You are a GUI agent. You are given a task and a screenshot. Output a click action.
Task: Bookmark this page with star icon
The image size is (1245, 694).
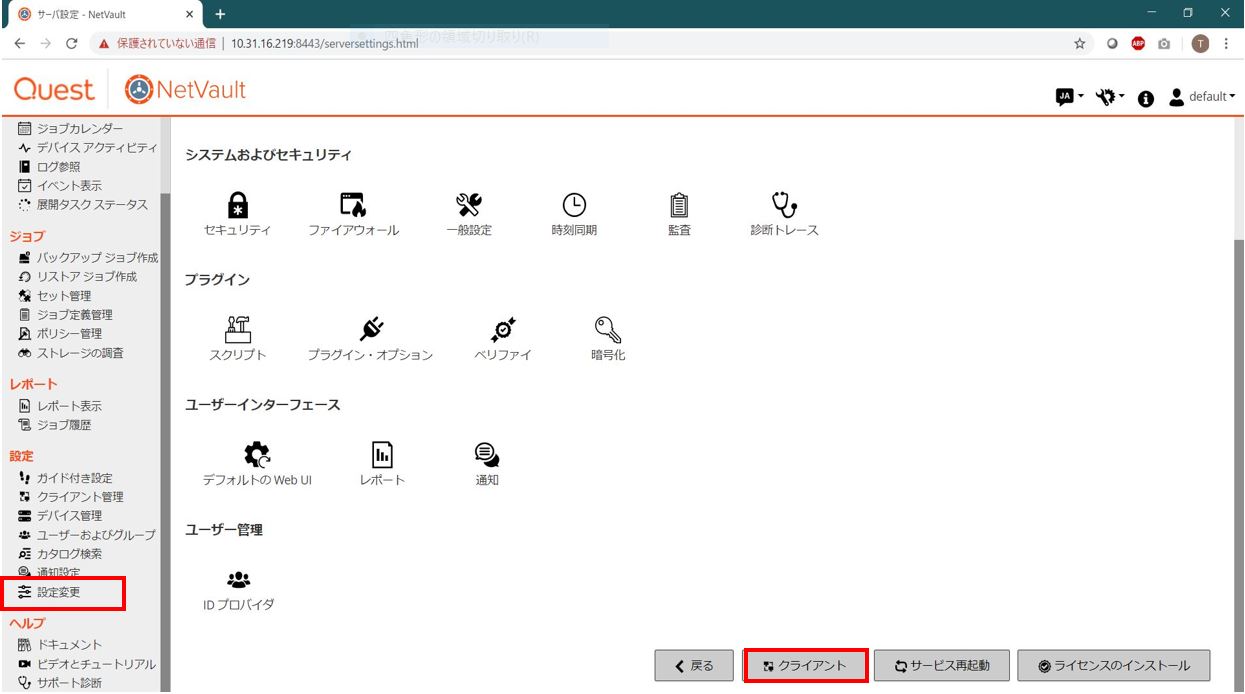click(1080, 43)
